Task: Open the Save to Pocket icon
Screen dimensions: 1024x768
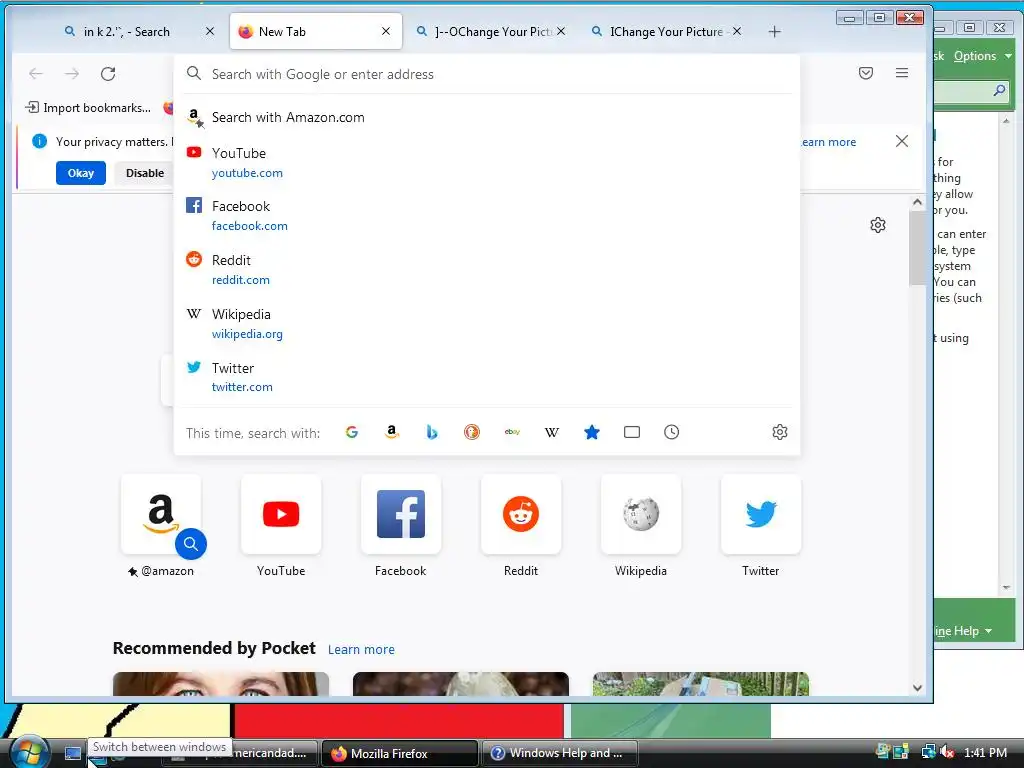Action: (866, 73)
